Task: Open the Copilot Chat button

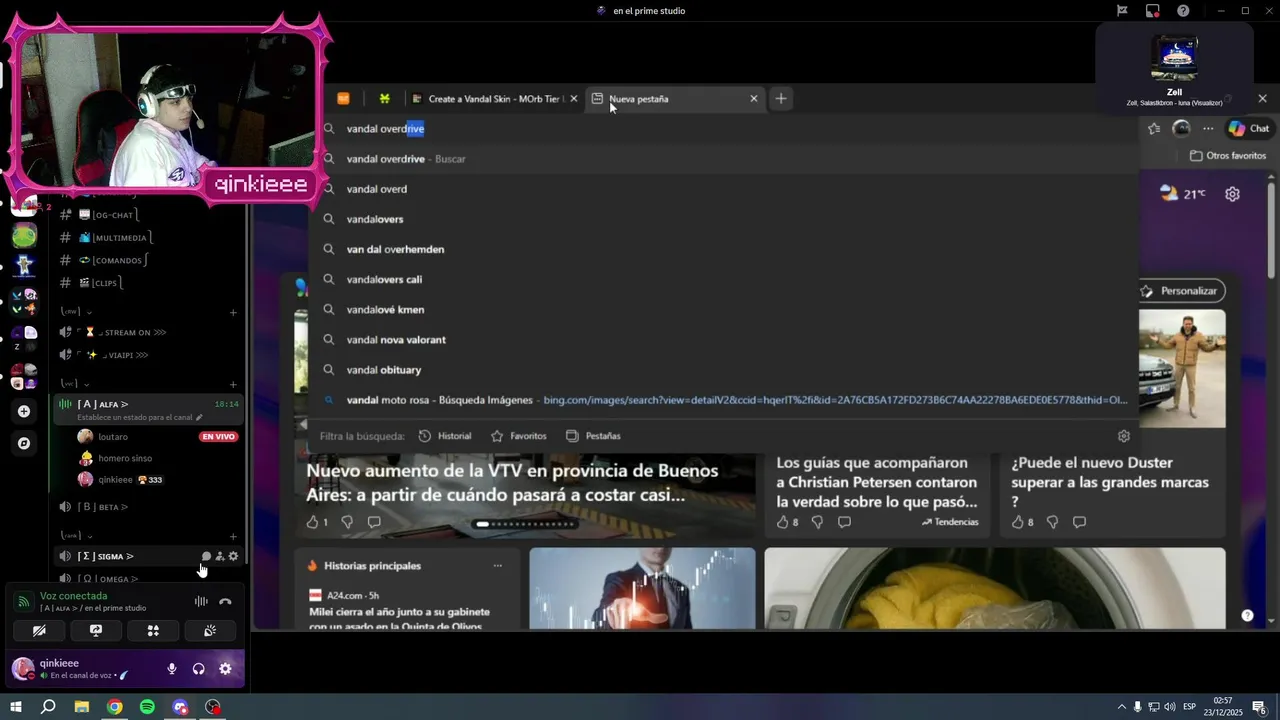Action: click(1249, 128)
